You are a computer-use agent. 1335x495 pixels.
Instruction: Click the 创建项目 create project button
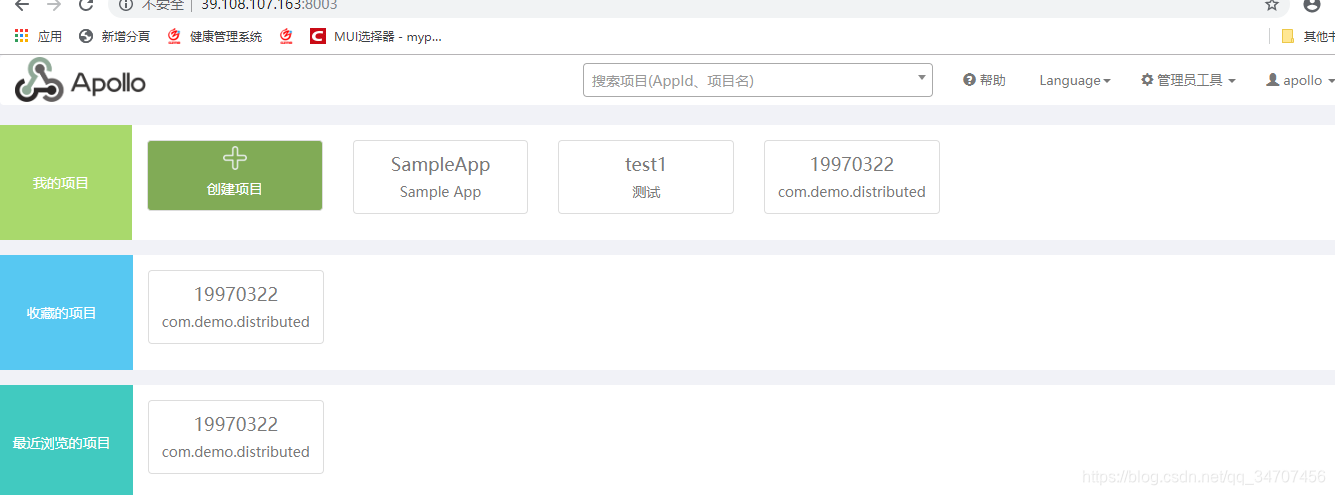coord(235,175)
